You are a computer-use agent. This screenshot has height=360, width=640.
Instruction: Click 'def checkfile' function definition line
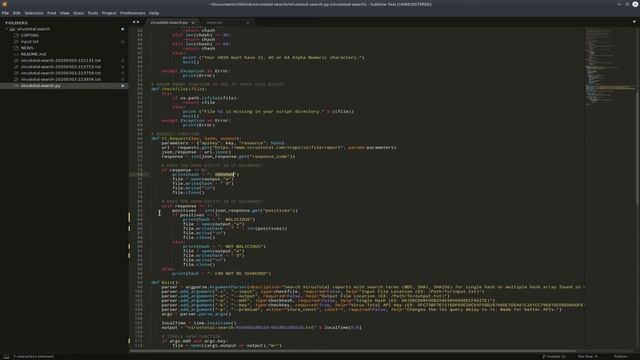click(179, 89)
